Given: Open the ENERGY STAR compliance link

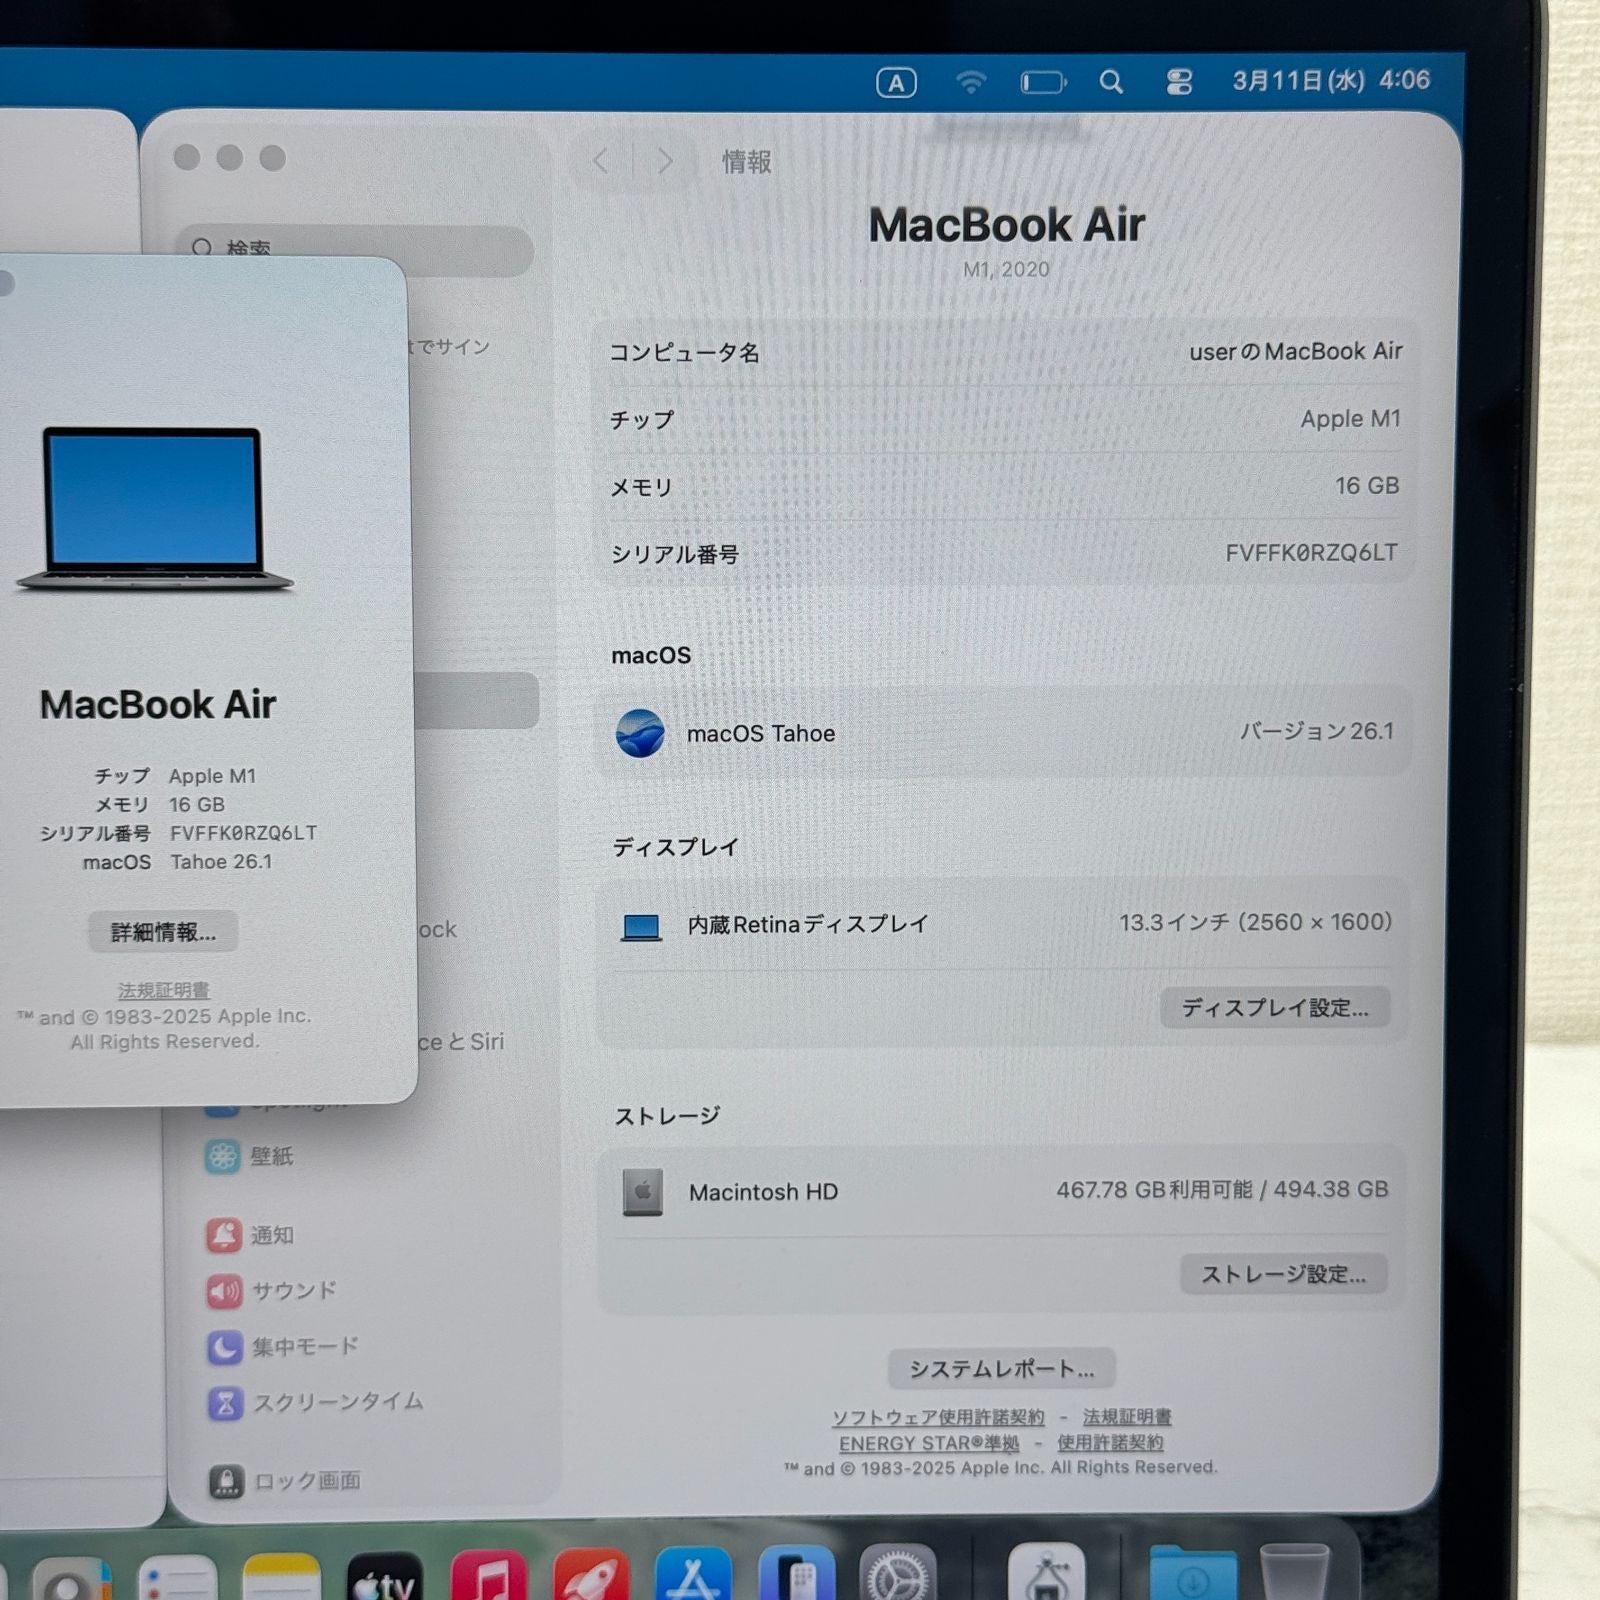Looking at the screenshot, I should click(x=929, y=1443).
